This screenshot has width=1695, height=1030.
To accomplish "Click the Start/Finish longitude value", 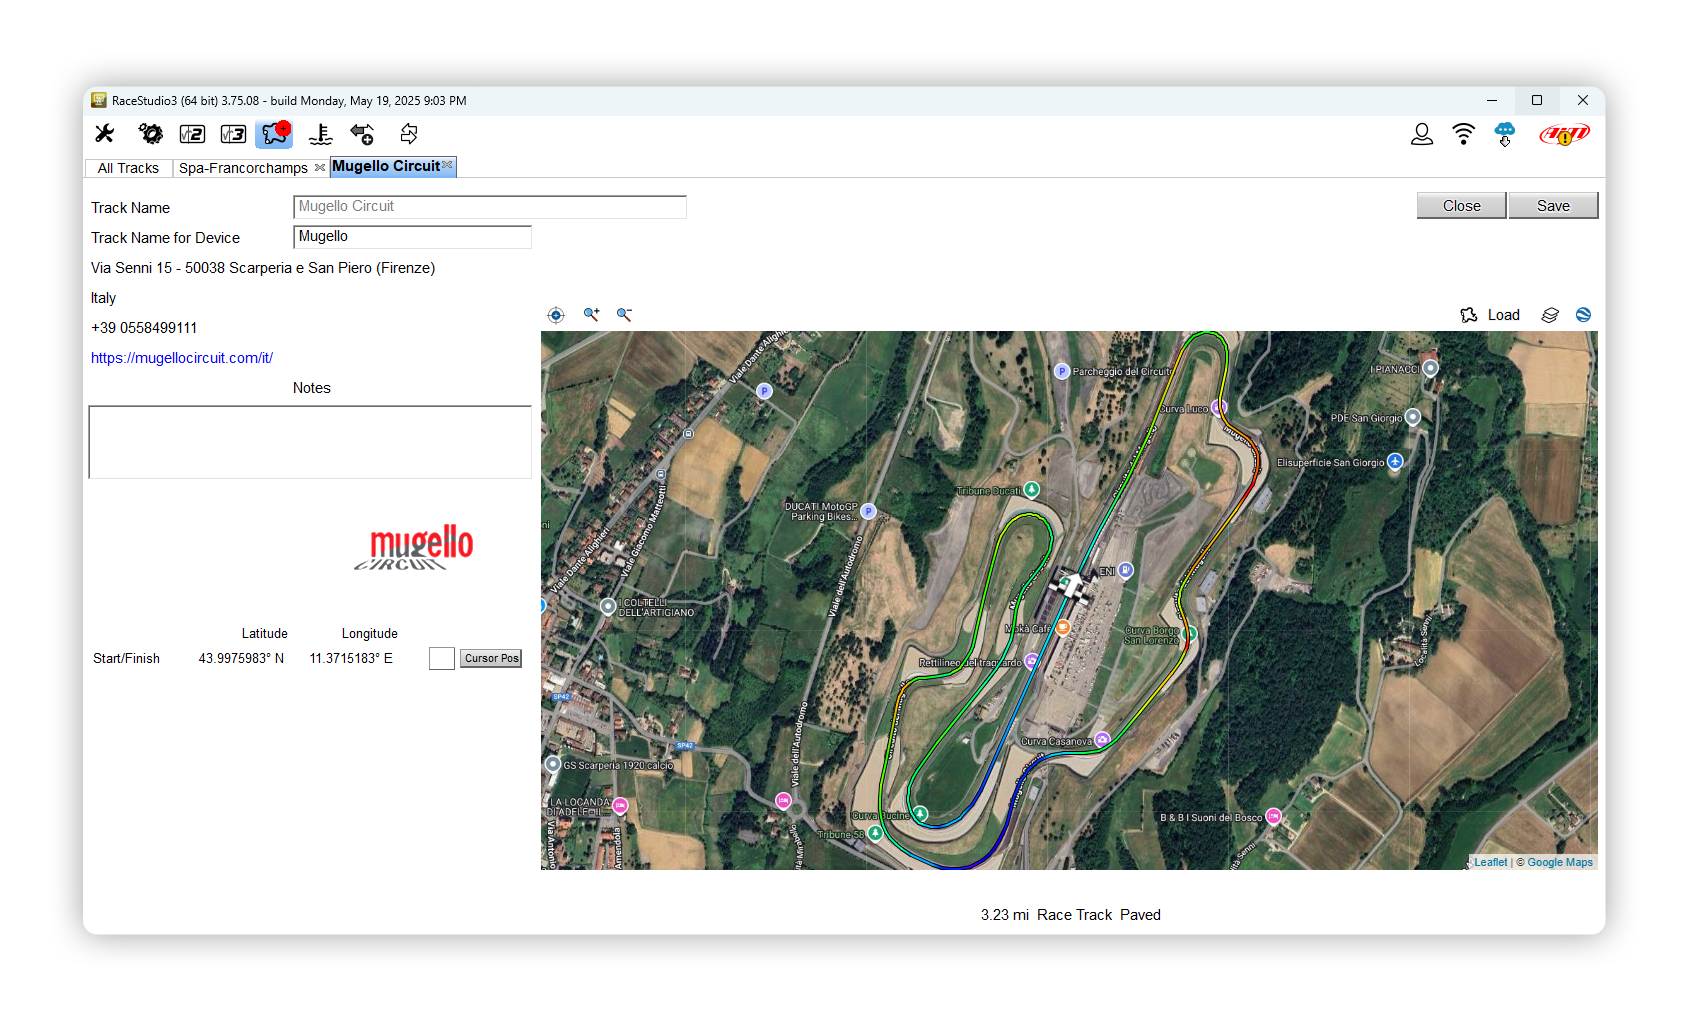I will coord(351,658).
